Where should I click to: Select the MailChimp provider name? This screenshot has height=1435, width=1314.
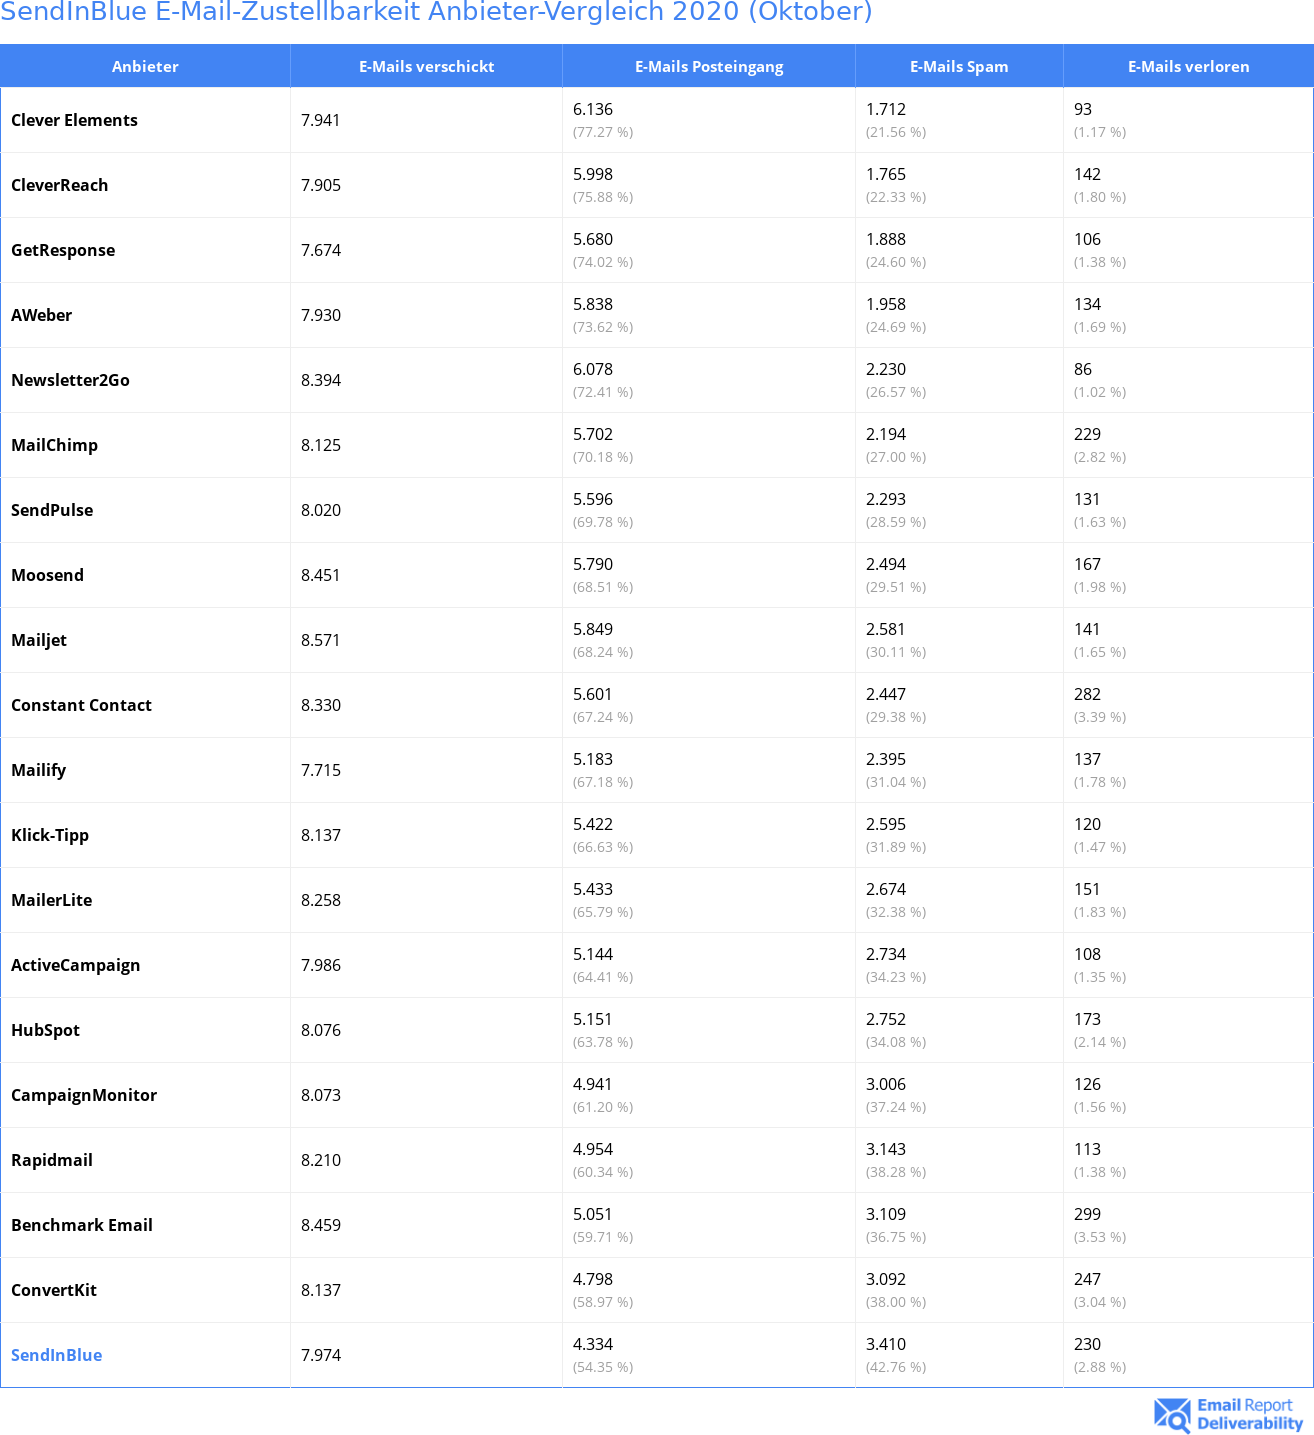click(x=54, y=445)
